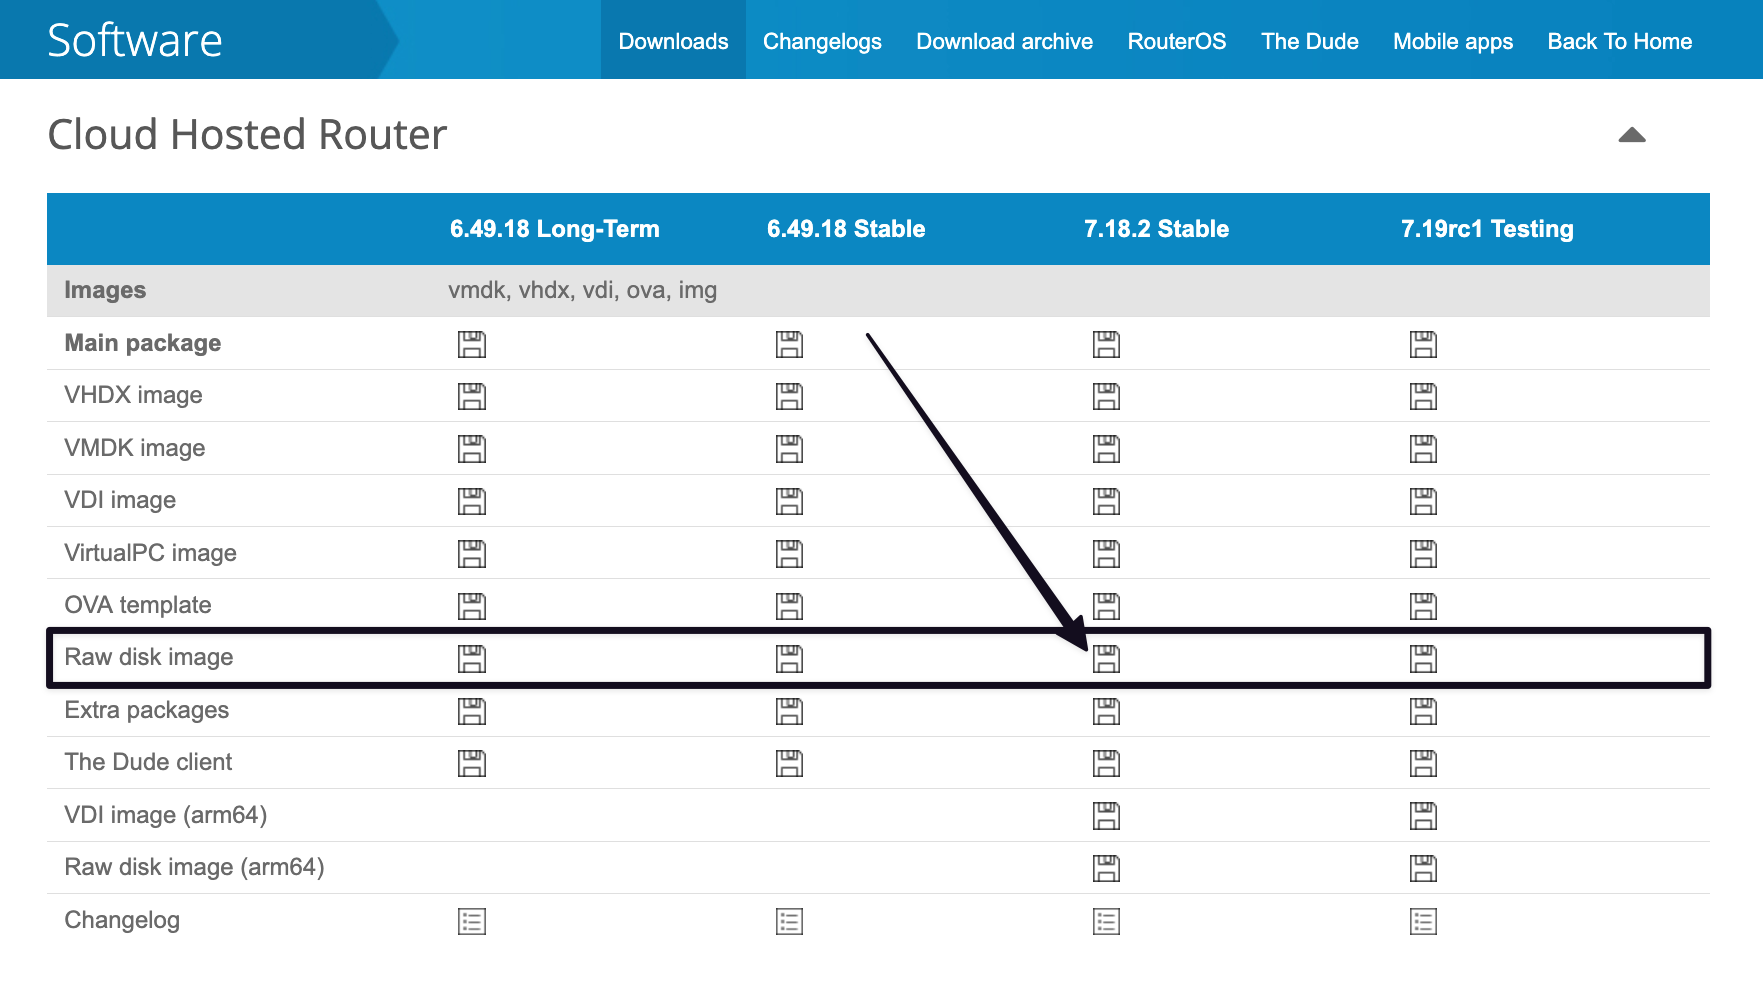Download VHDX image for 7.19rc1 Testing
This screenshot has width=1763, height=990.
click(x=1423, y=397)
